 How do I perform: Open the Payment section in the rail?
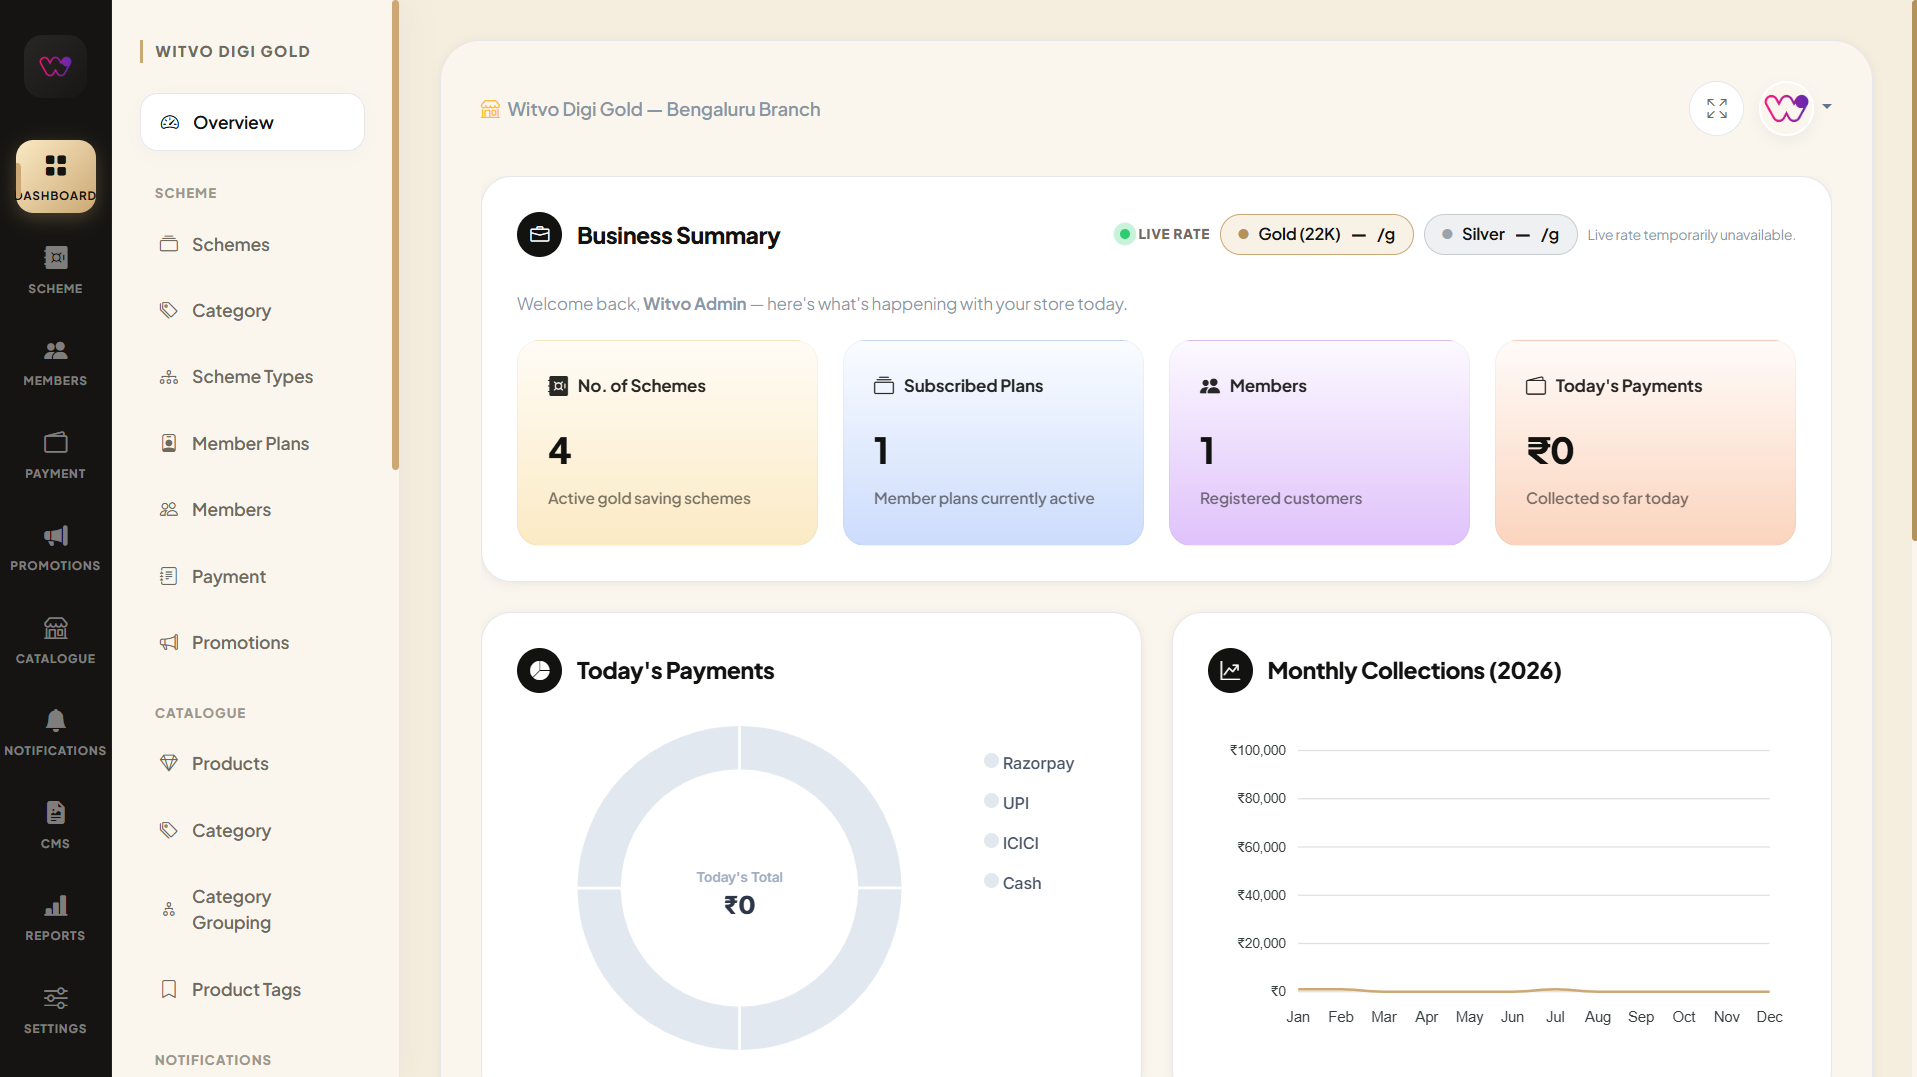[55, 455]
